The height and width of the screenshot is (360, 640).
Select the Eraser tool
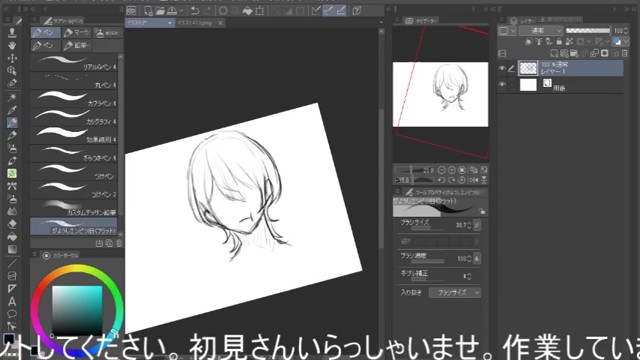click(12, 224)
